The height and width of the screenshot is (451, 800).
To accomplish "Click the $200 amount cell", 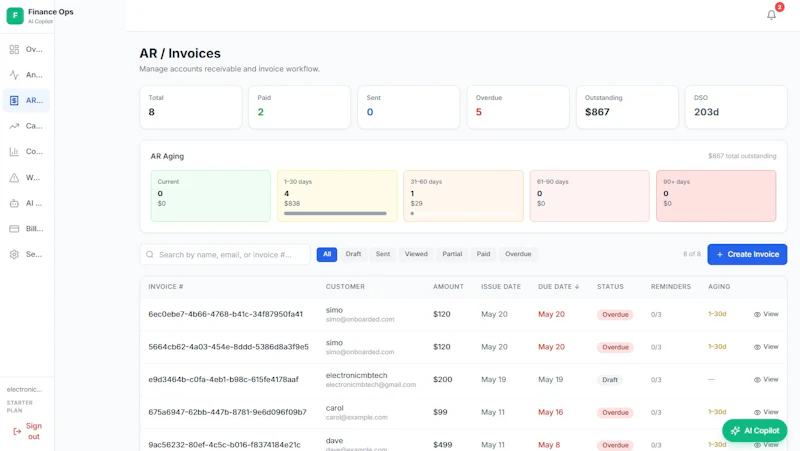I will click(x=443, y=380).
